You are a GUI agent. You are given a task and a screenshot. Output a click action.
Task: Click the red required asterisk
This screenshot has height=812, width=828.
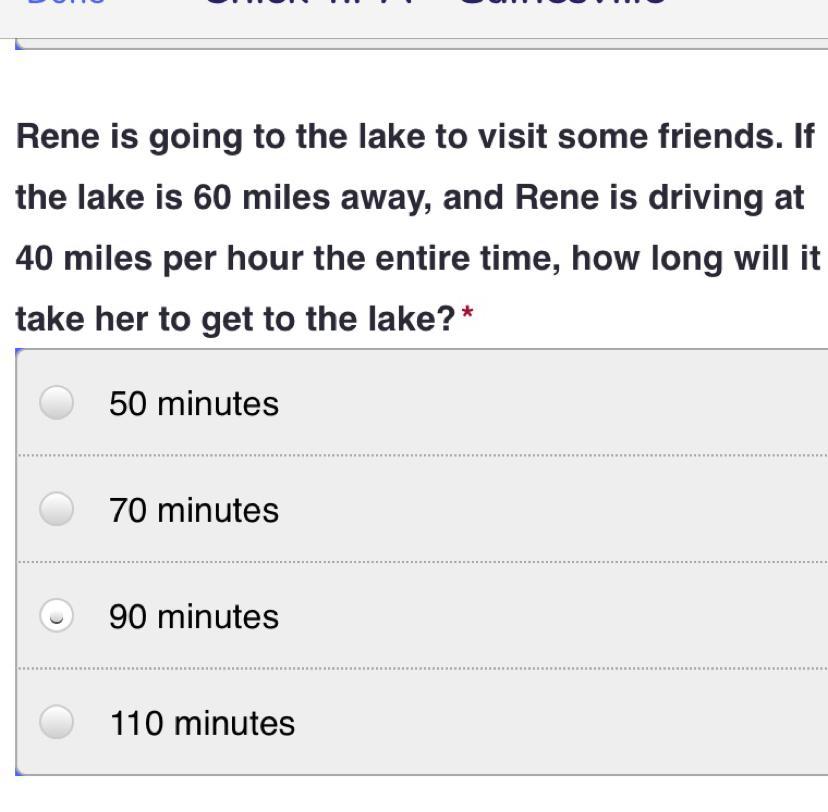click(467, 315)
